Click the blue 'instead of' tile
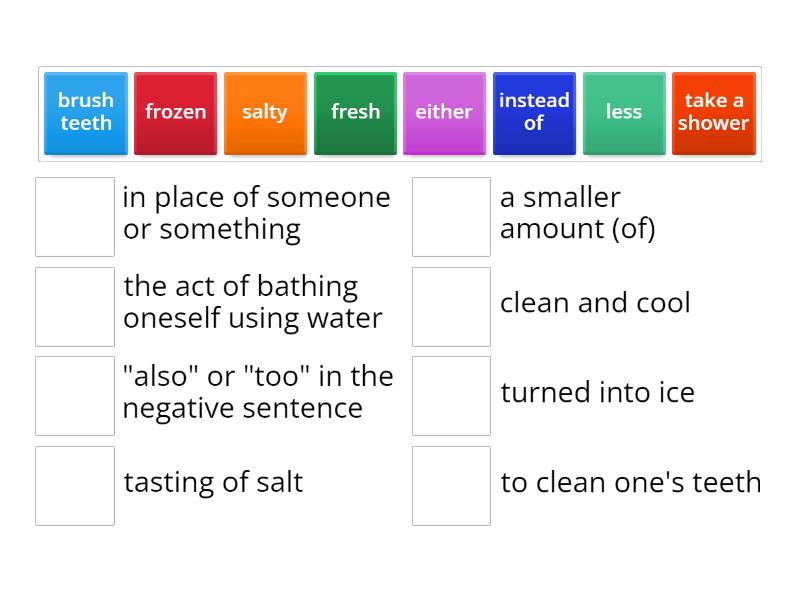 coord(534,112)
